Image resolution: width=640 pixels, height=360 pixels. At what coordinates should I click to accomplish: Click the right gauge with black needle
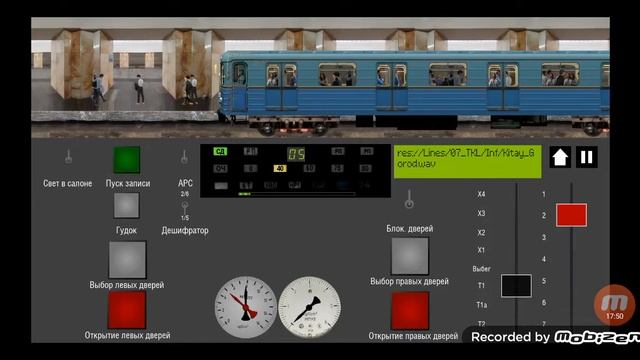click(x=309, y=307)
